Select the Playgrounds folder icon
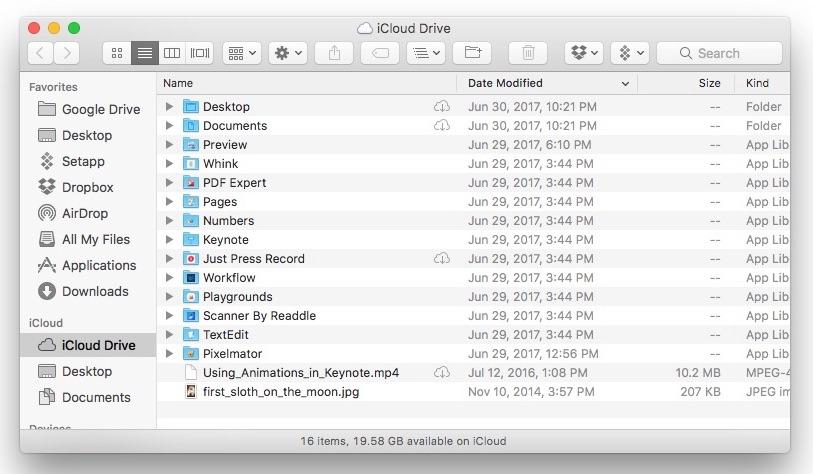The width and height of the screenshot is (813, 474). (191, 297)
